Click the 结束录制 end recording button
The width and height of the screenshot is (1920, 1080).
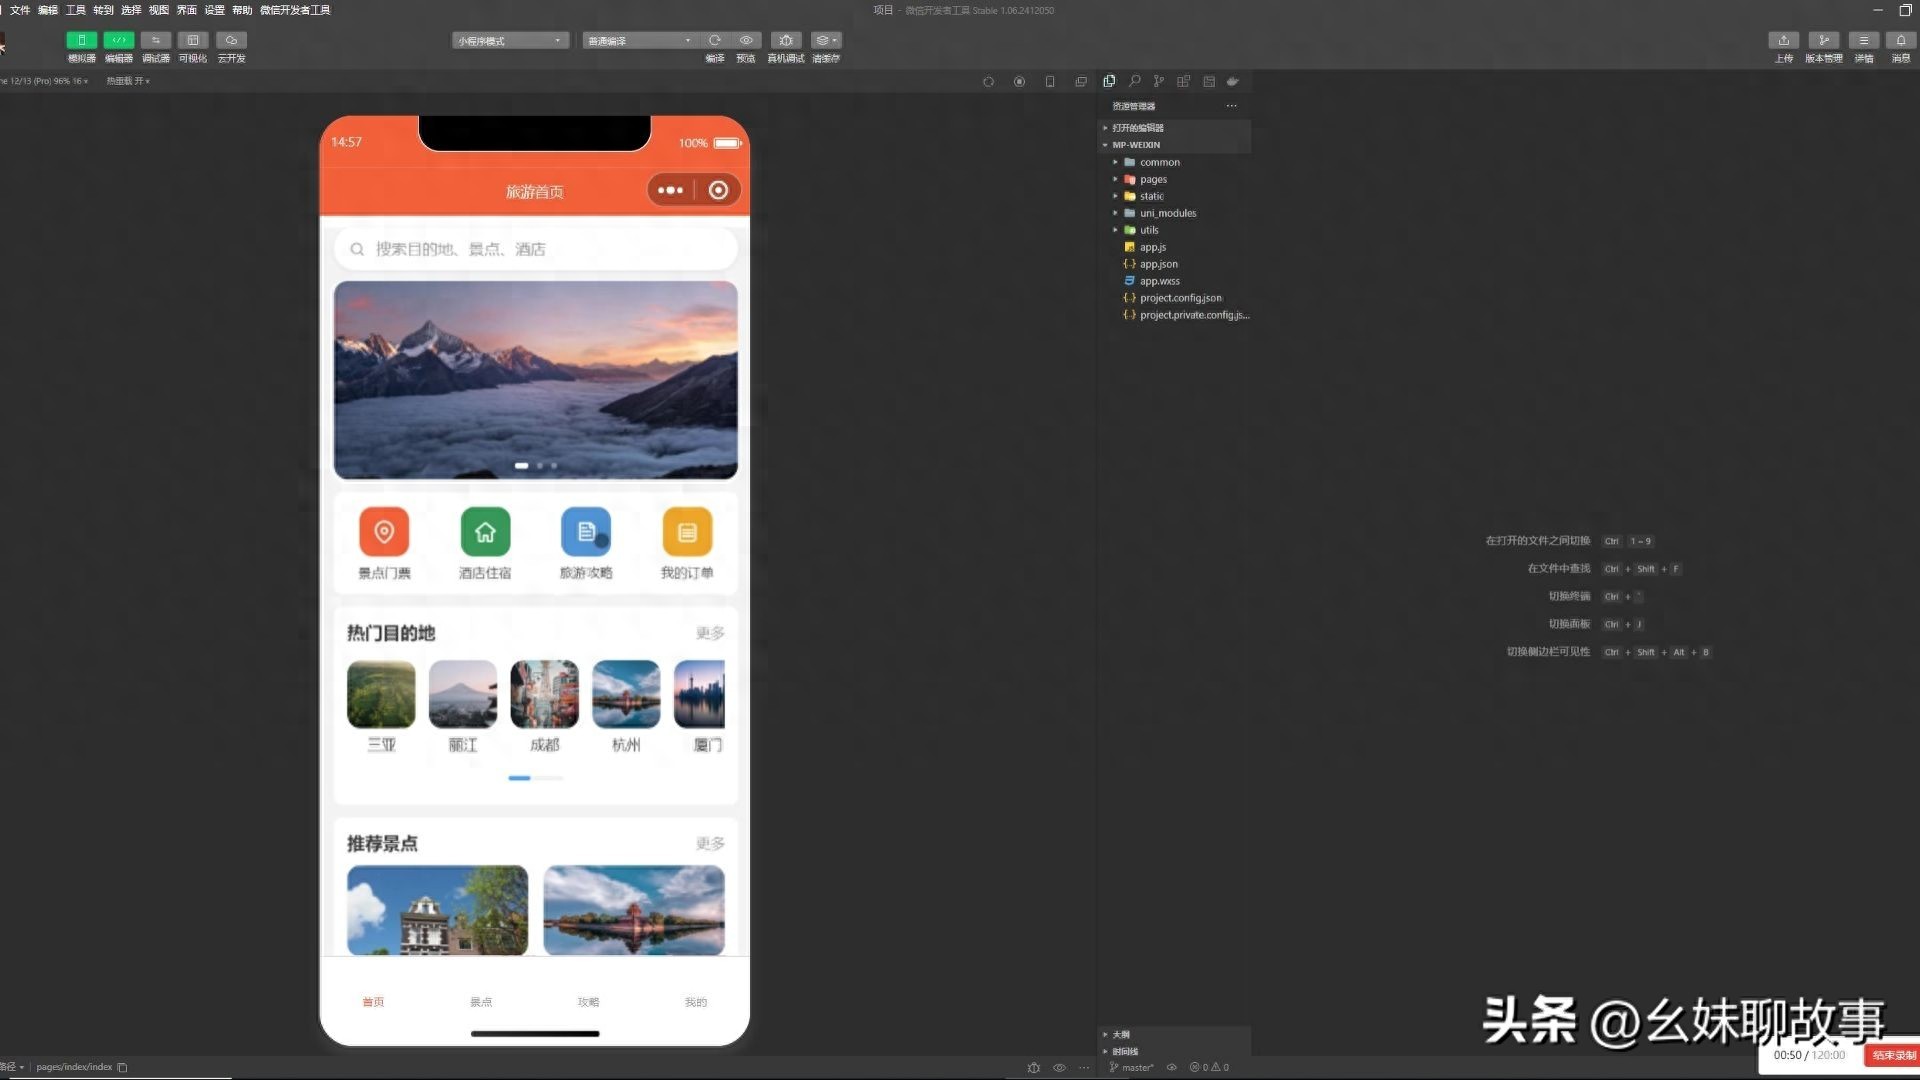click(x=1893, y=1055)
